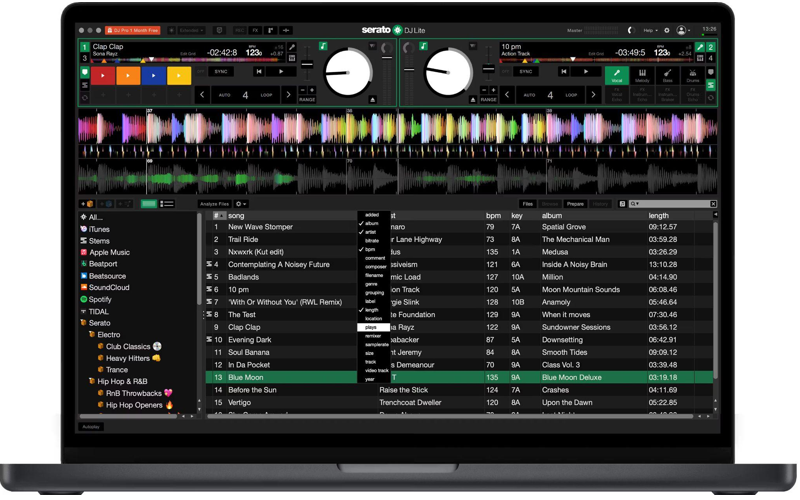Screen dimensions: 800x500
Task: Select the highlighted plays column option
Action: (373, 328)
